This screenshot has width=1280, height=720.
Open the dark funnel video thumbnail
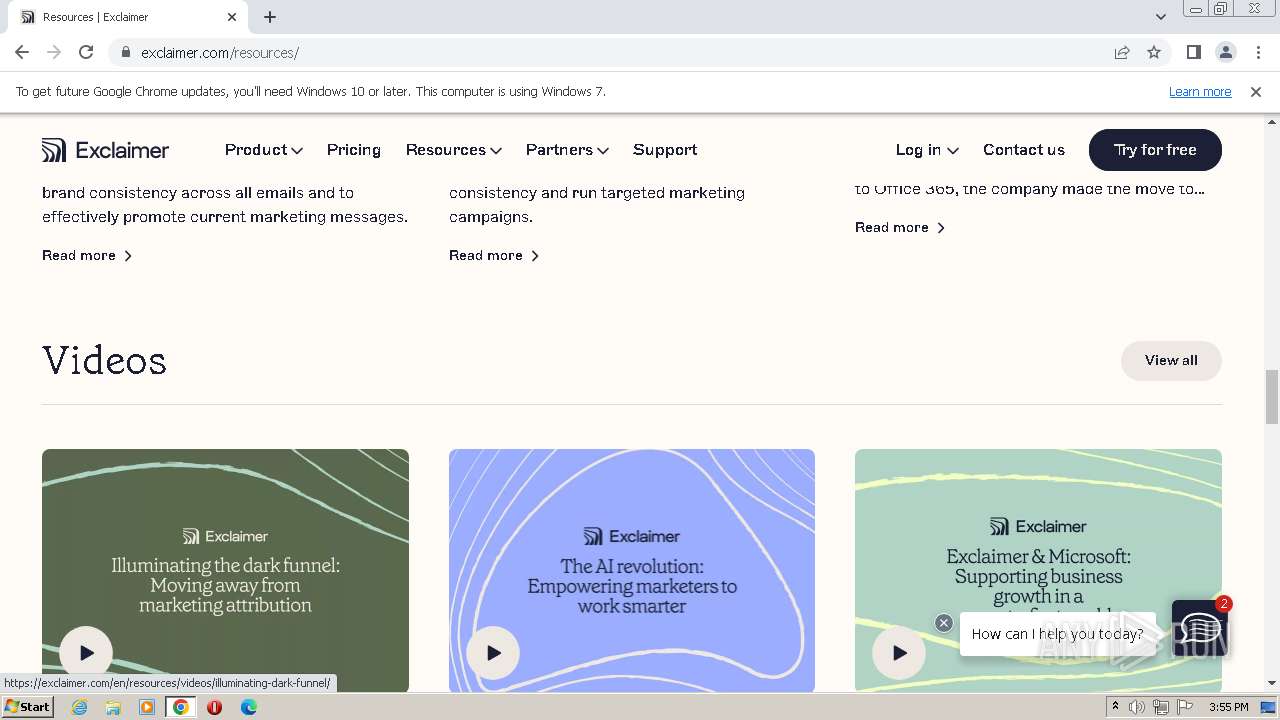coord(225,570)
